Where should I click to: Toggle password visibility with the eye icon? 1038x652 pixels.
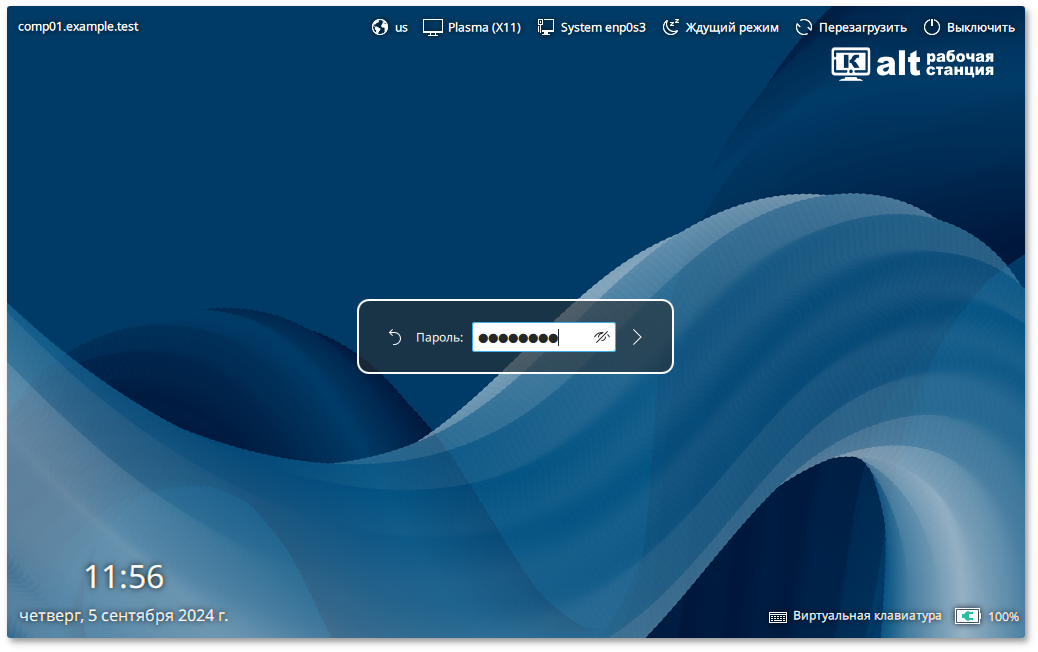(x=601, y=337)
